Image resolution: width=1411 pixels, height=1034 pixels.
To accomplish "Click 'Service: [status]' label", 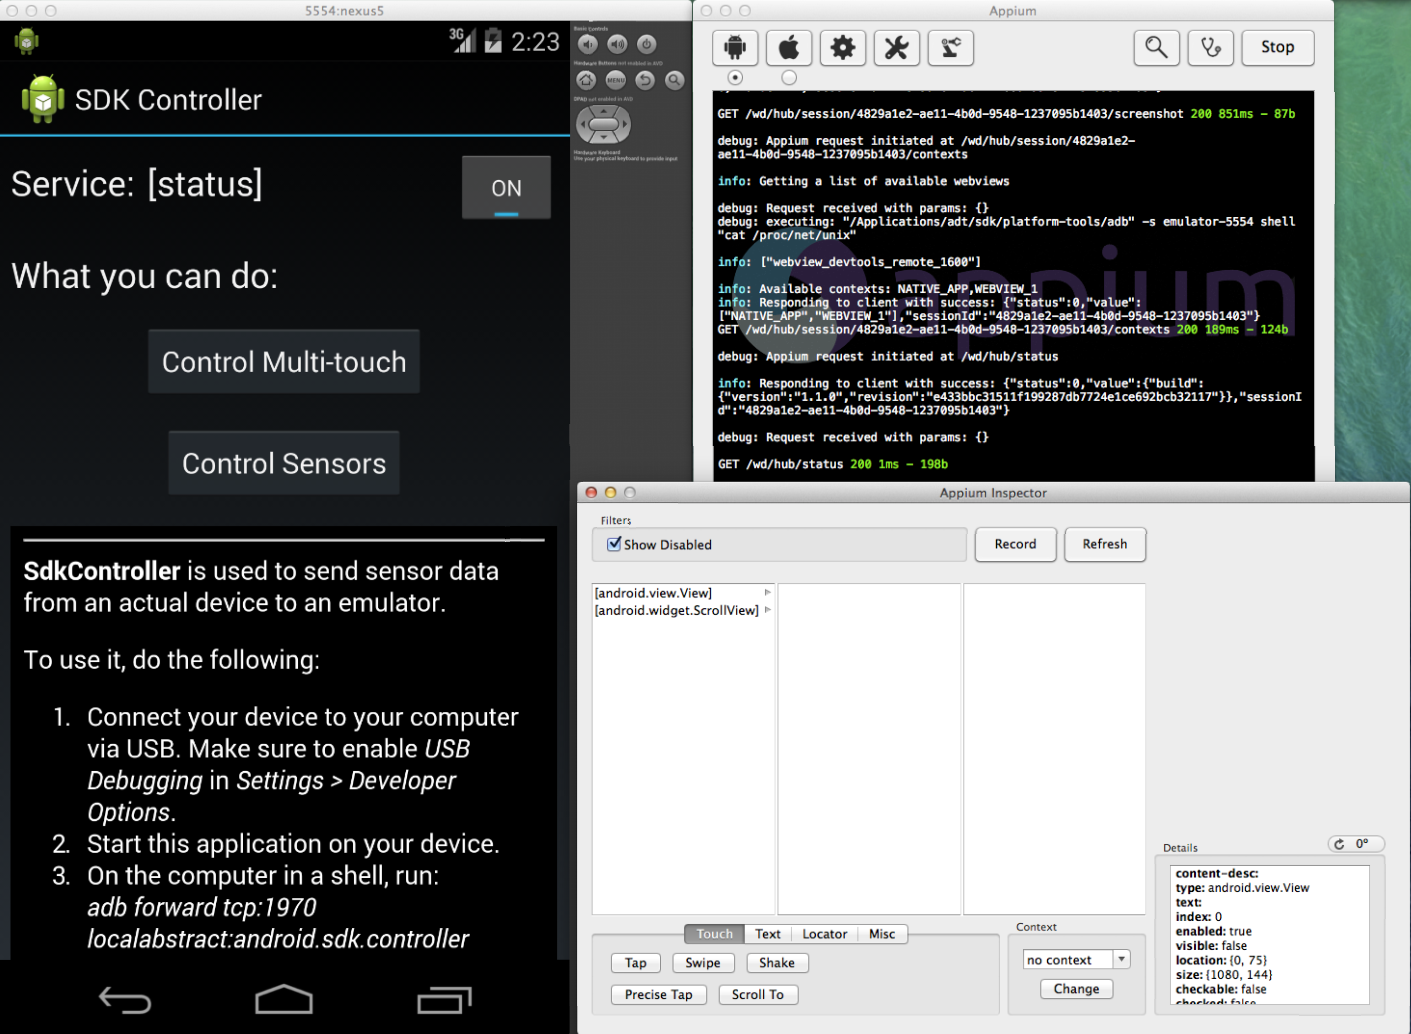I will coord(137,184).
